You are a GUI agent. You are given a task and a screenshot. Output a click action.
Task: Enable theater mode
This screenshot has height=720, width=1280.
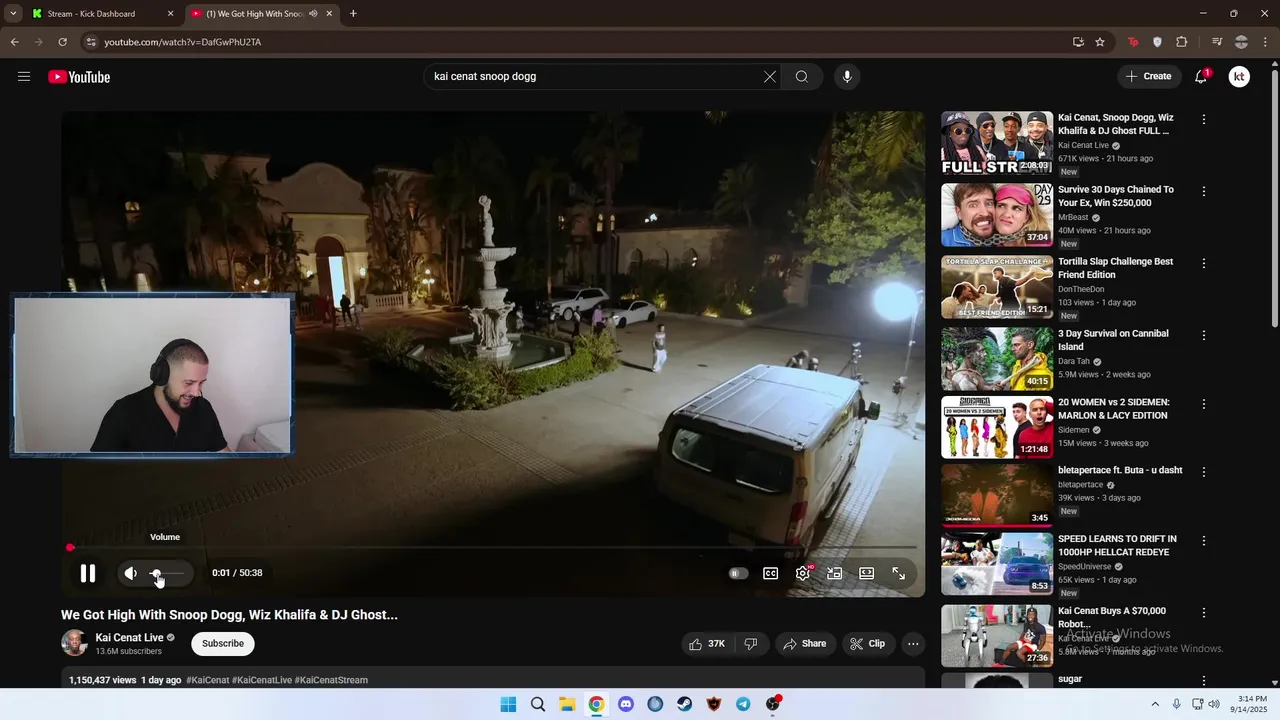(x=867, y=573)
